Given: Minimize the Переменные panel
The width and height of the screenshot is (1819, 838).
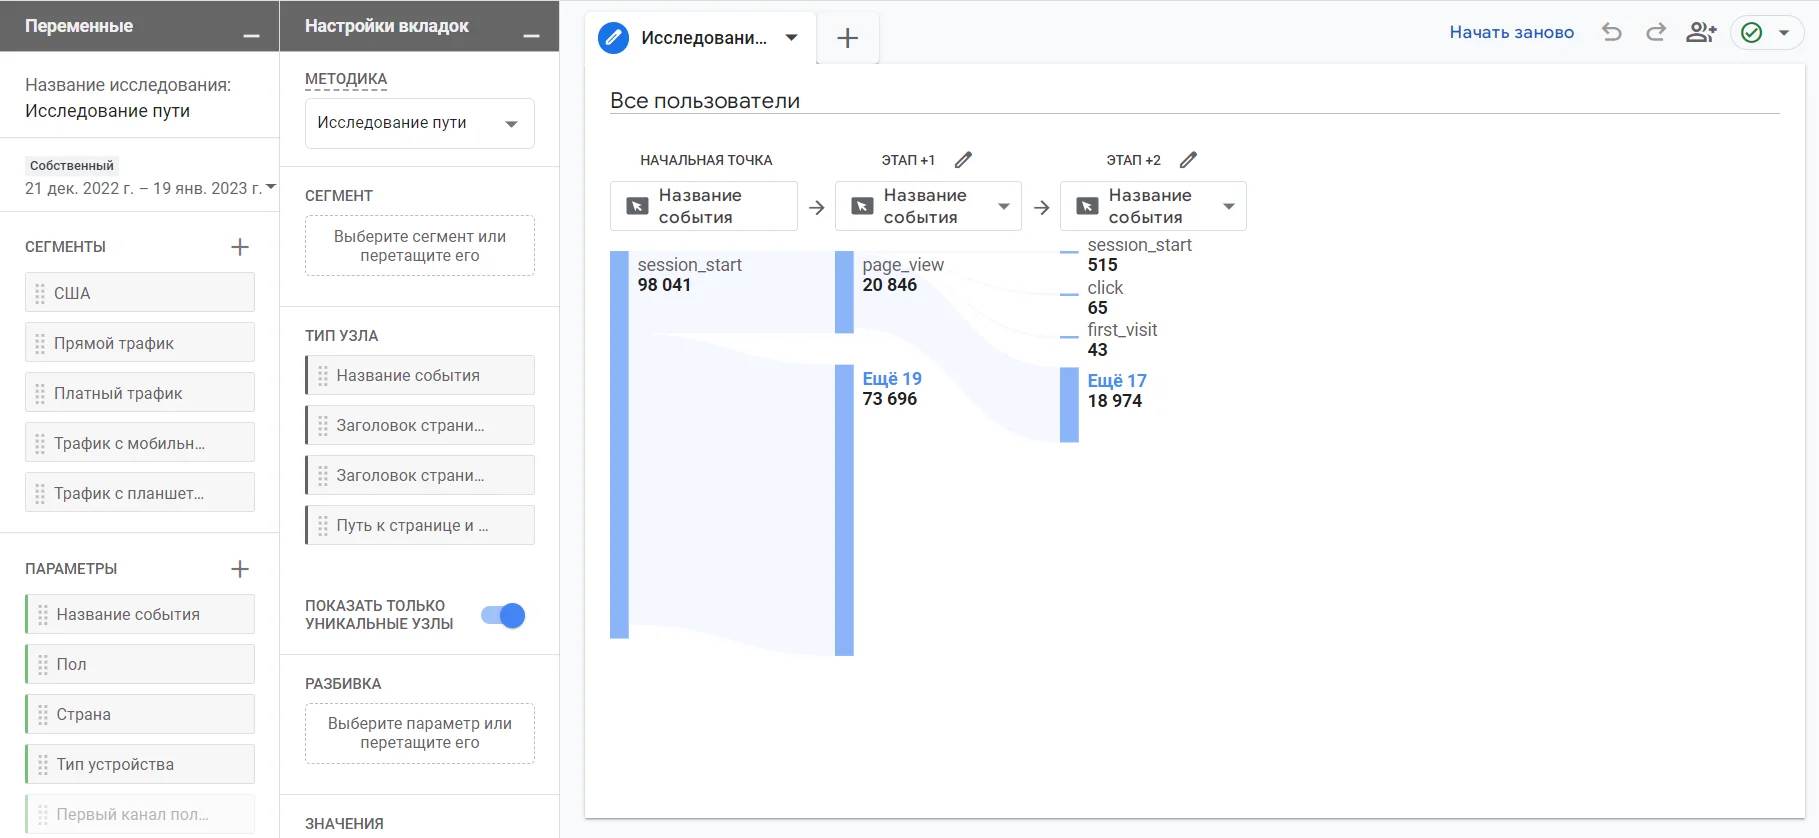Looking at the screenshot, I should pos(251,36).
